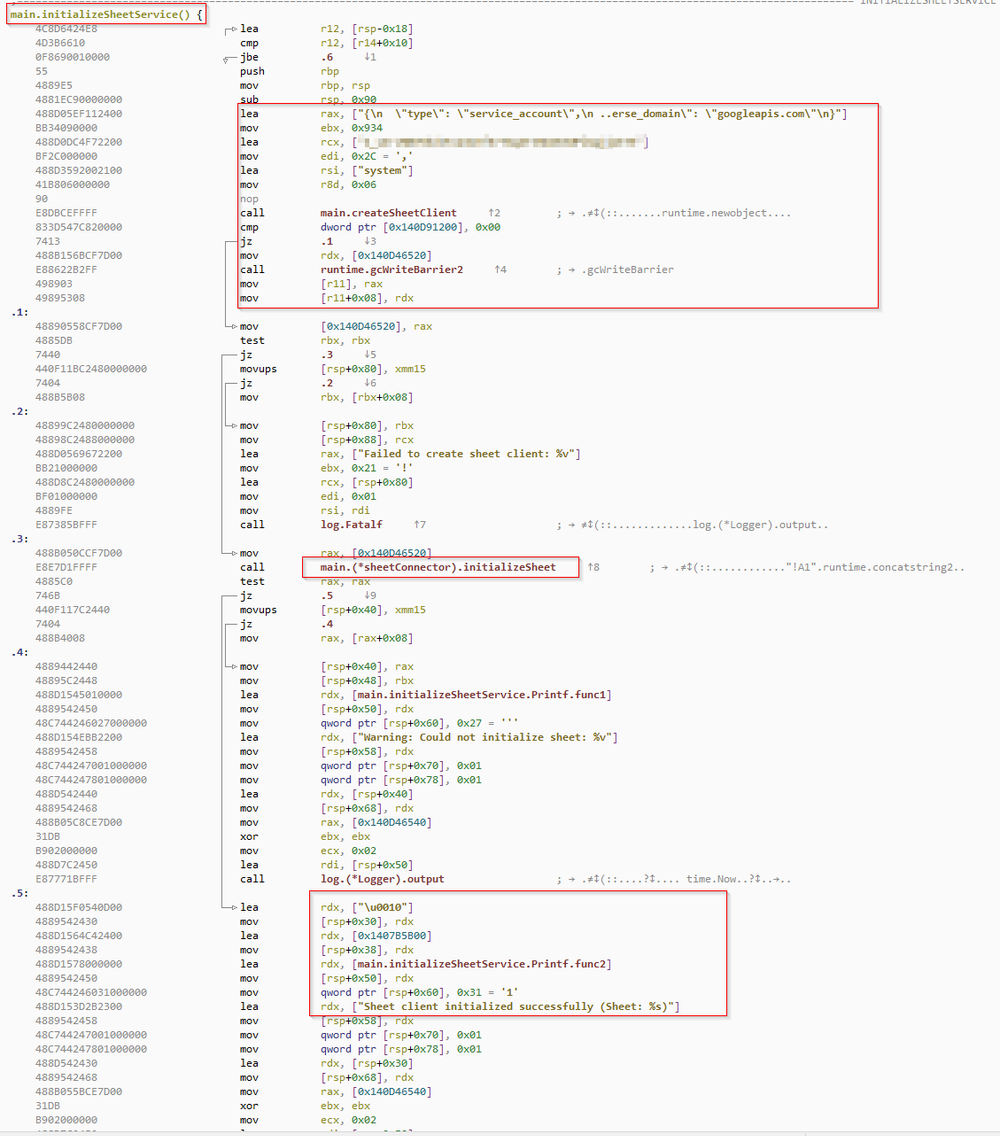1000x1136 pixels.
Task: Click the sub mnemonic
Action: pyautogui.click(x=249, y=100)
